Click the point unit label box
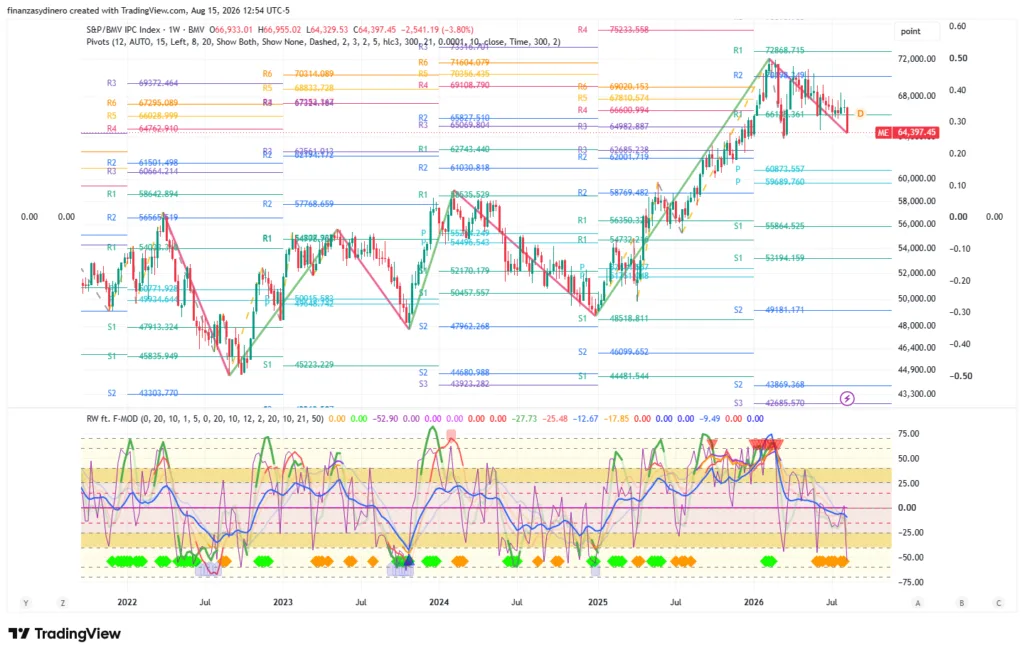The image size is (1024, 655). click(x=917, y=31)
